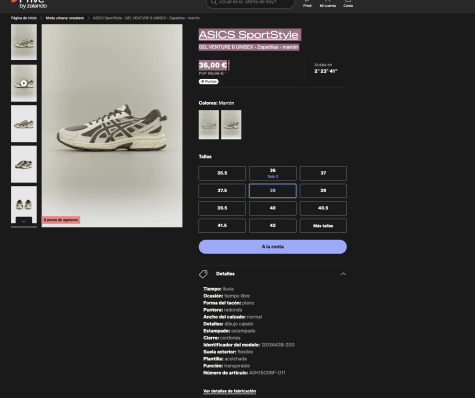This screenshot has width=475, height=398.
Task: Follow the Moda urbana: sneakers breadcrumb
Action: click(x=65, y=18)
